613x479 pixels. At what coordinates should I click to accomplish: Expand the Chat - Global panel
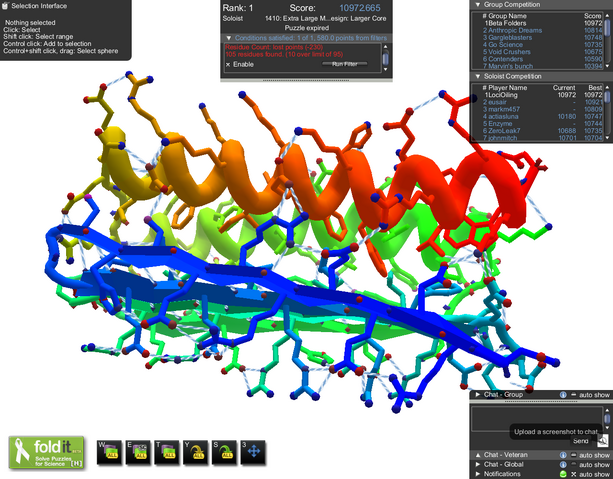[x=478, y=465]
